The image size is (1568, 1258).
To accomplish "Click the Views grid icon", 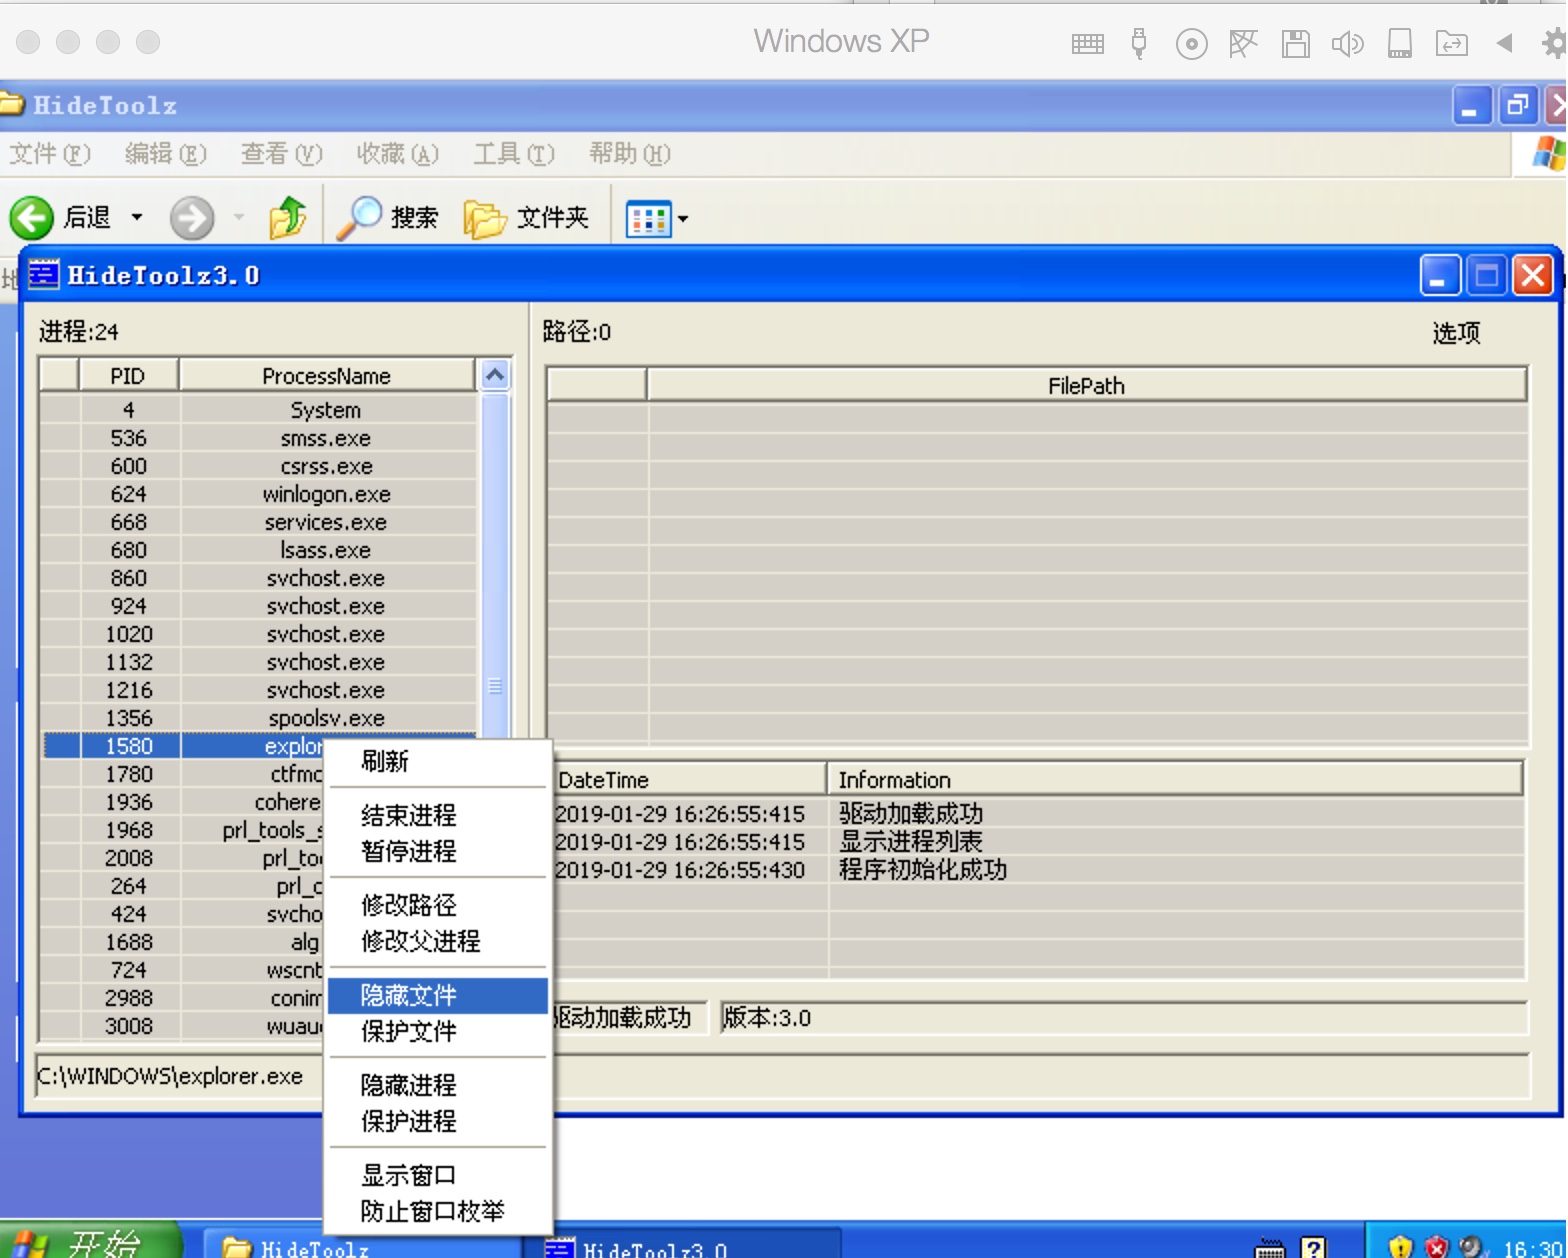I will click(647, 218).
